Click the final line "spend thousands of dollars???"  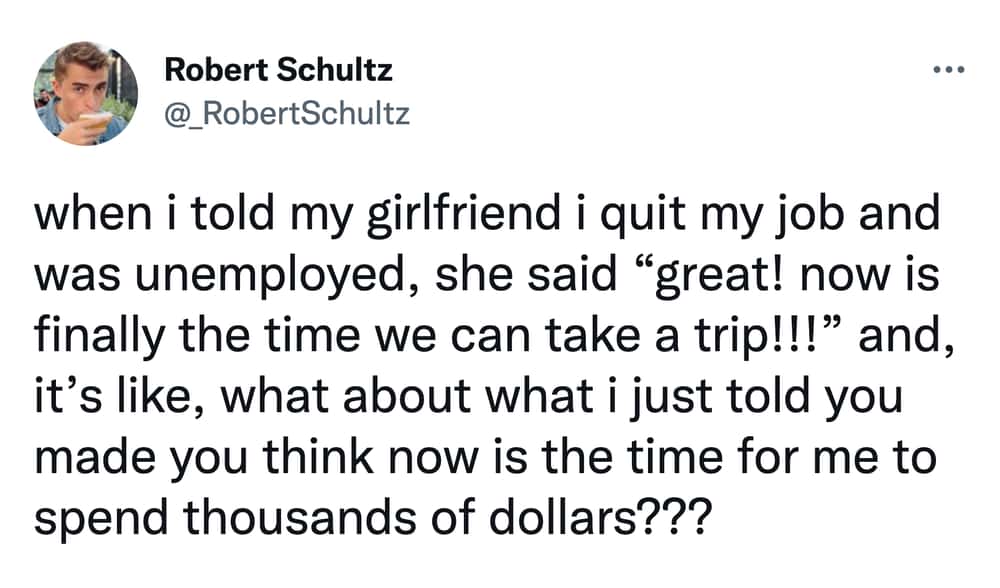(372, 518)
